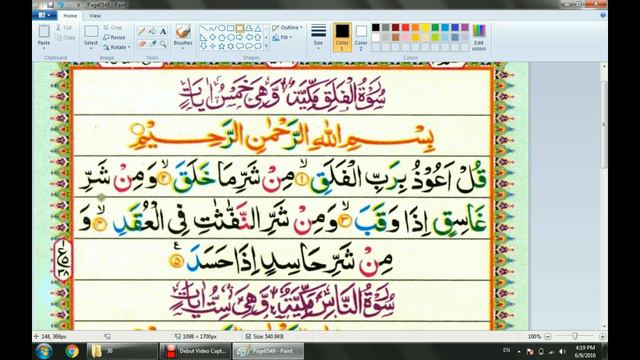Click the taskbar clock
The image size is (640, 360).
[585, 351]
